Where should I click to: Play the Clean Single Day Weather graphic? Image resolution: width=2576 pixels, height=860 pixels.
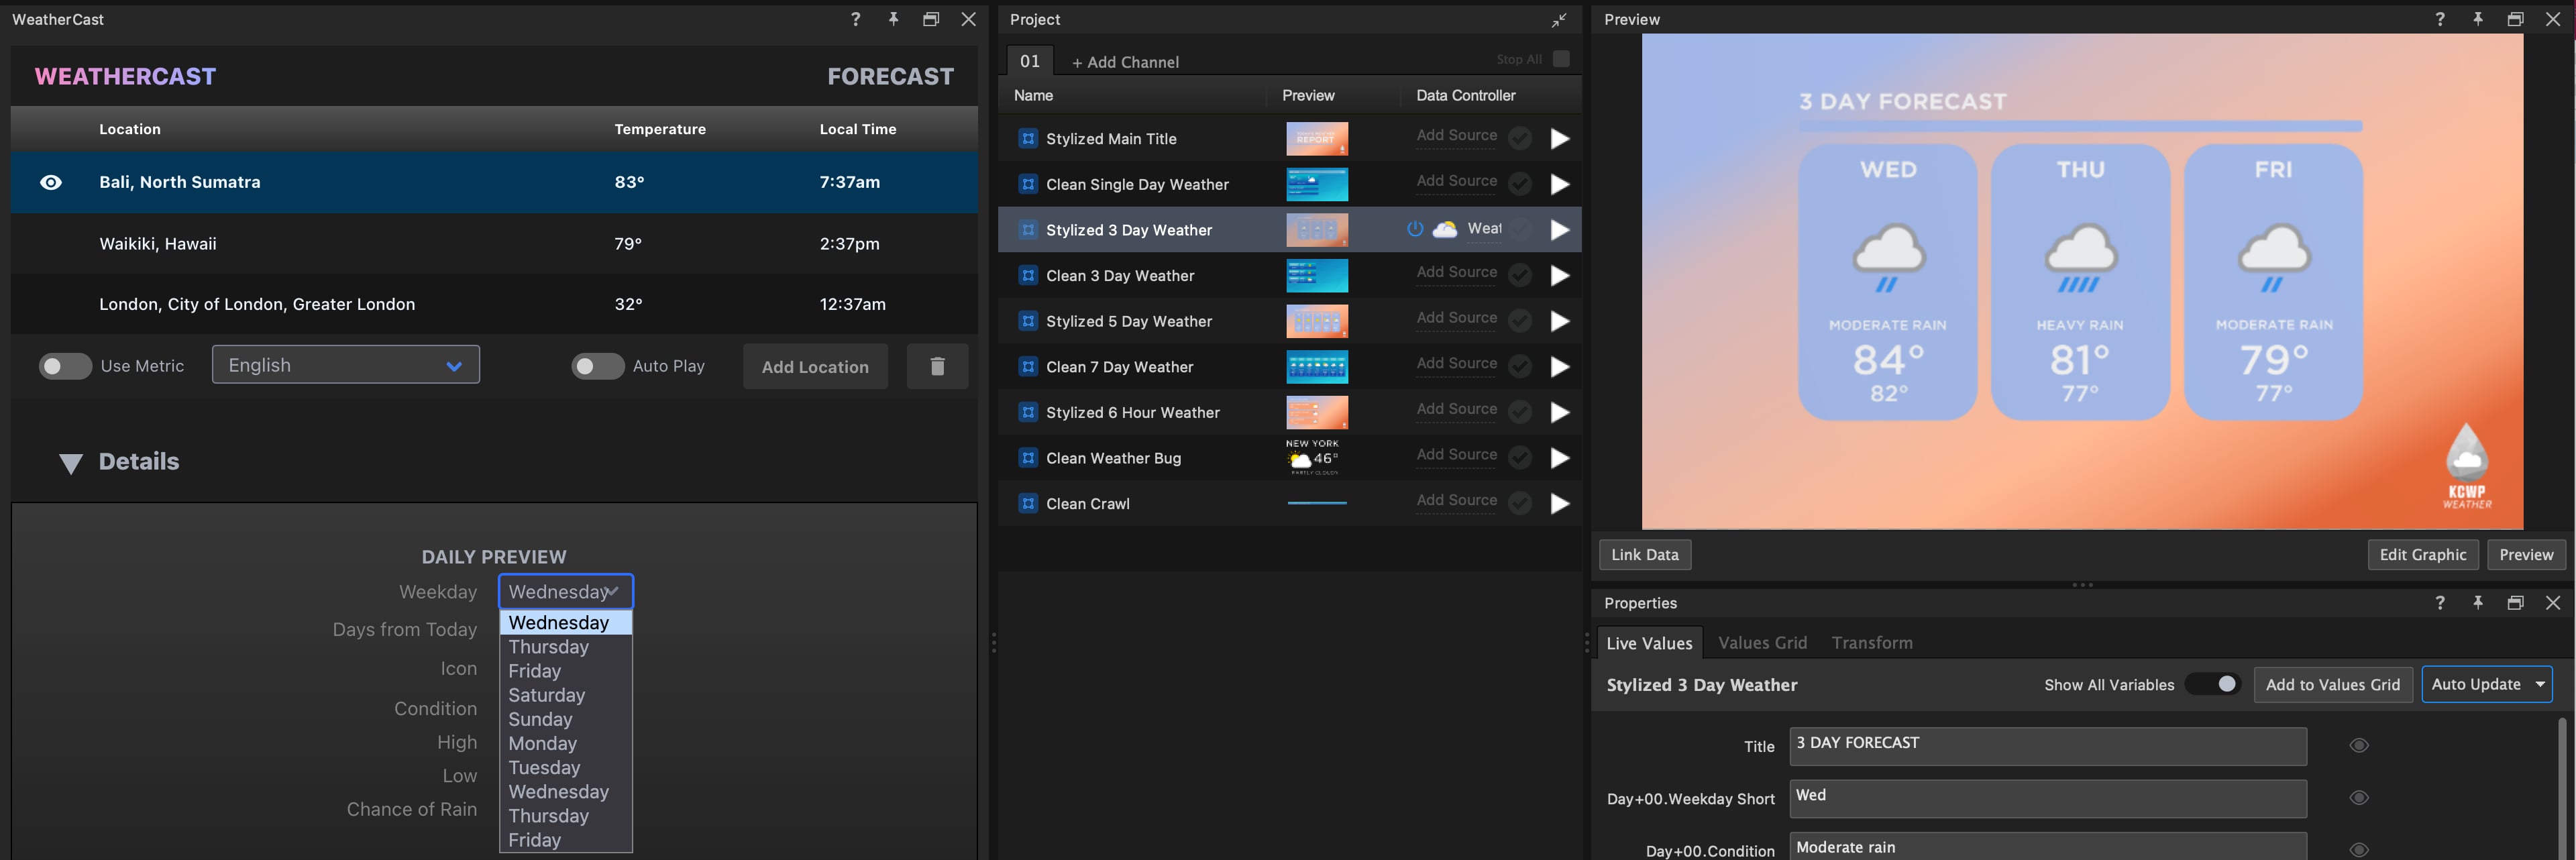tap(1560, 184)
